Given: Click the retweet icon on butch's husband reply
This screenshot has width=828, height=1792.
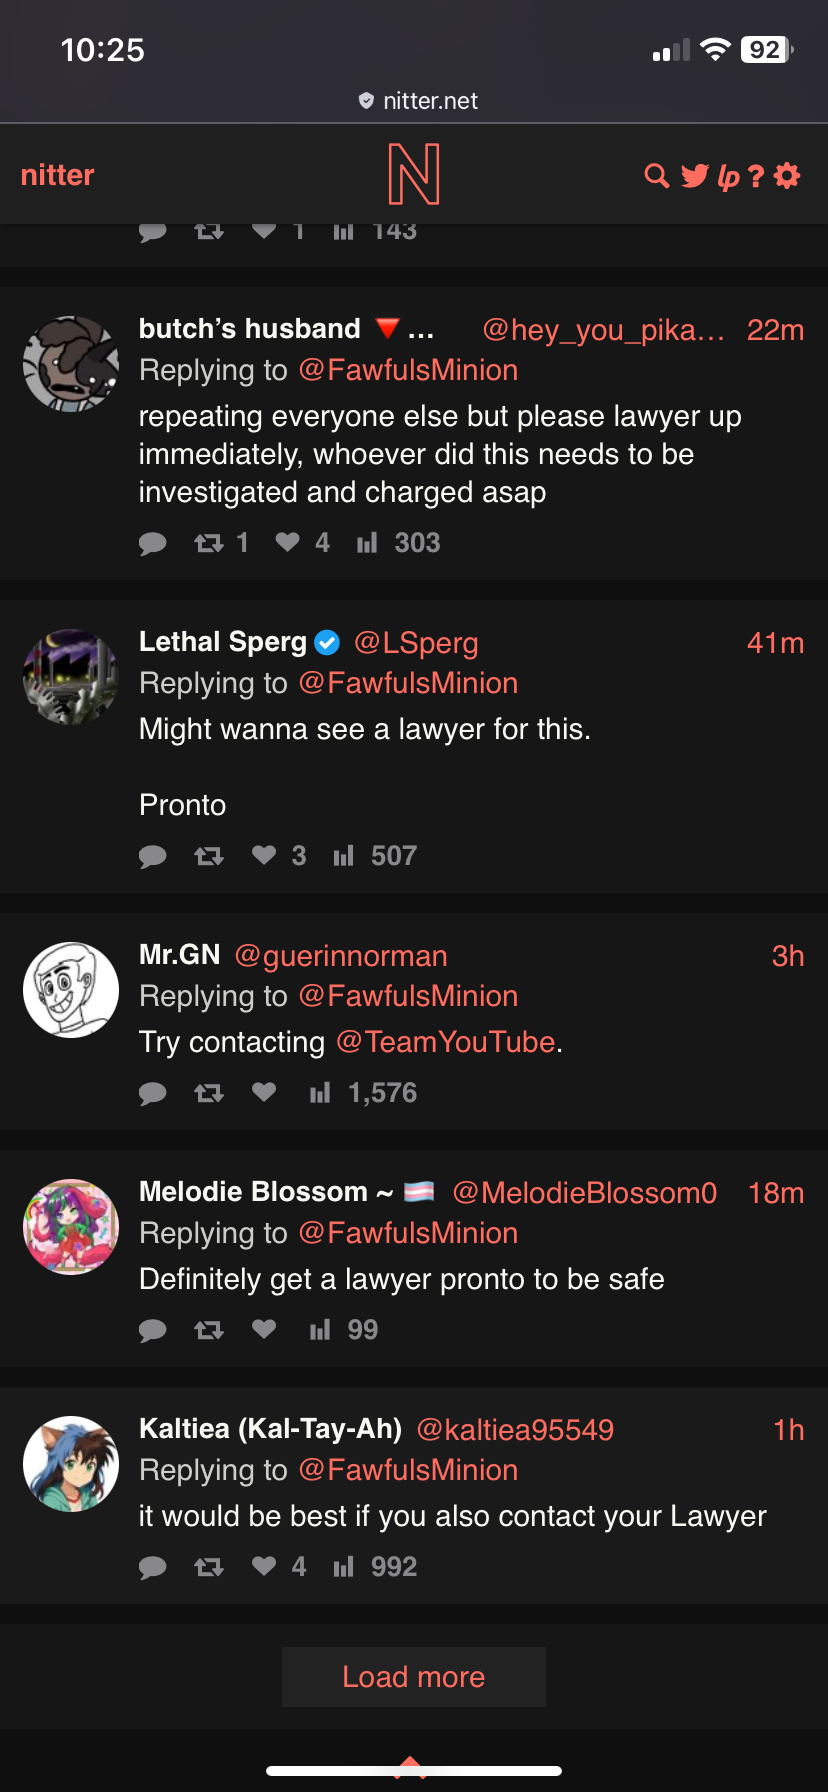Looking at the screenshot, I should click(209, 542).
